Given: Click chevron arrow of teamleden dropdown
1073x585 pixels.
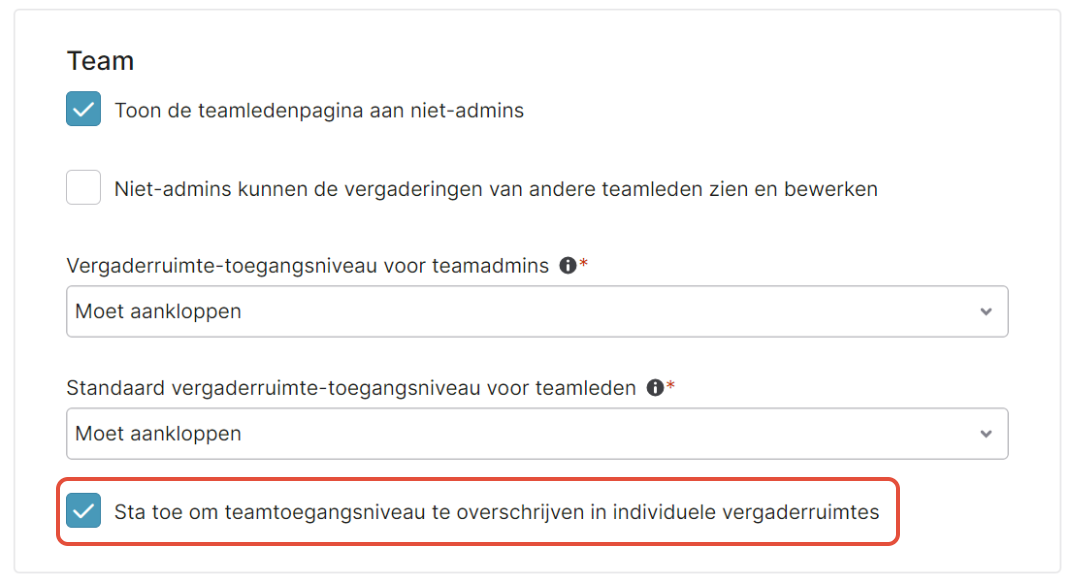Looking at the screenshot, I should click(x=985, y=434).
